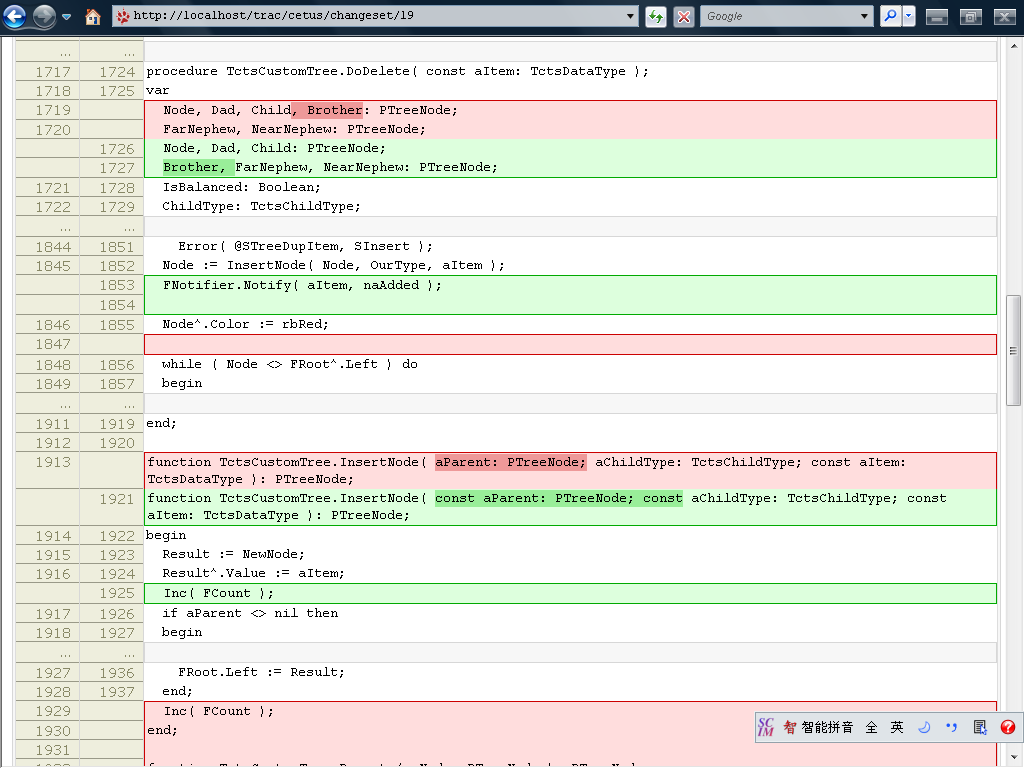Click removed line 'FarNephew, NearNephew: PTreeNode;'
The height and width of the screenshot is (768, 1024).
[294, 129]
